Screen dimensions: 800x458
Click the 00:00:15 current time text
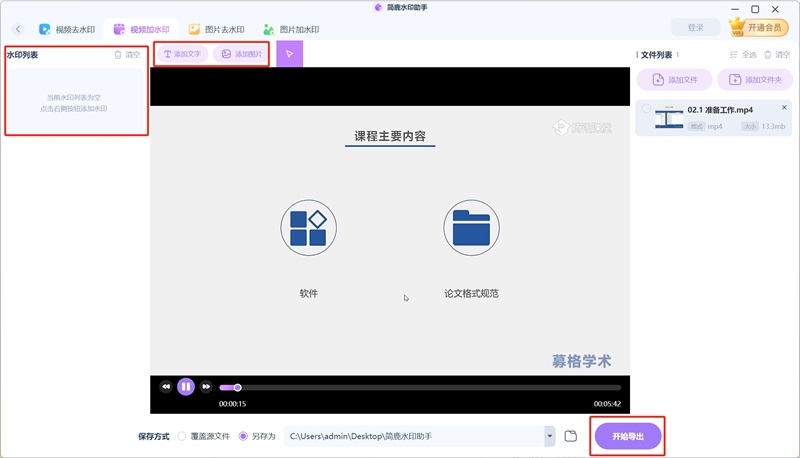tap(233, 403)
